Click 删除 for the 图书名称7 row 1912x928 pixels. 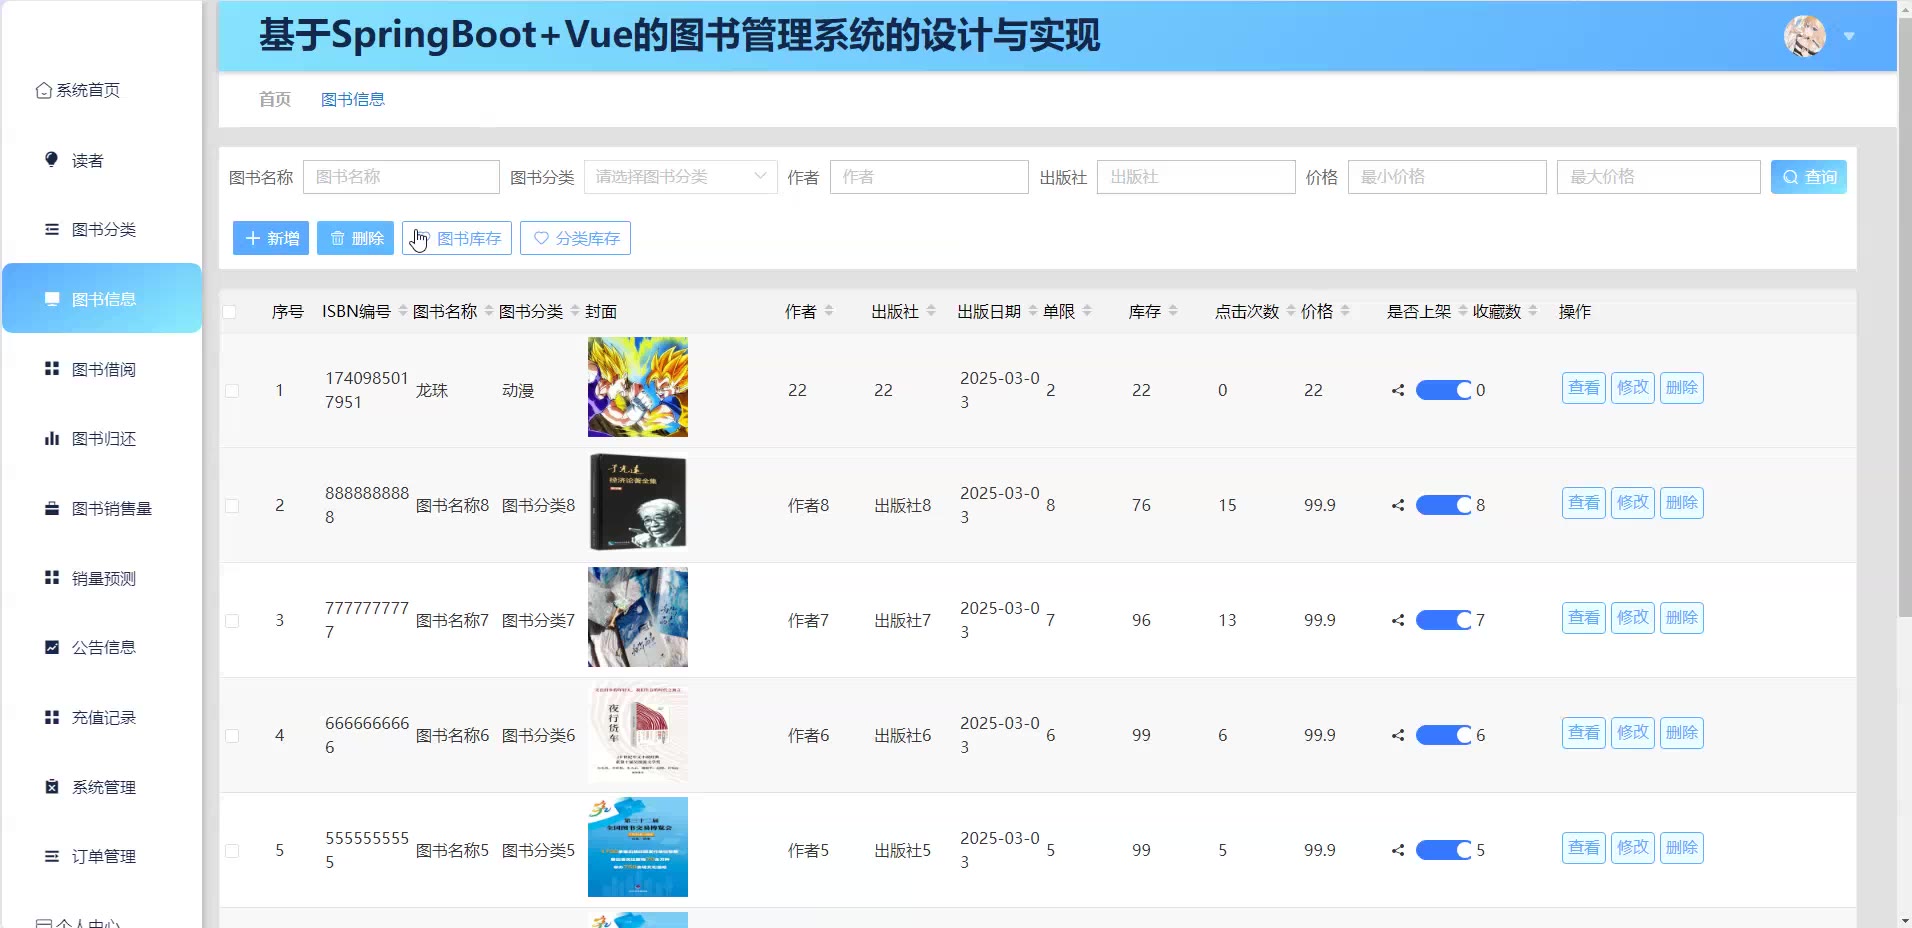point(1682,617)
